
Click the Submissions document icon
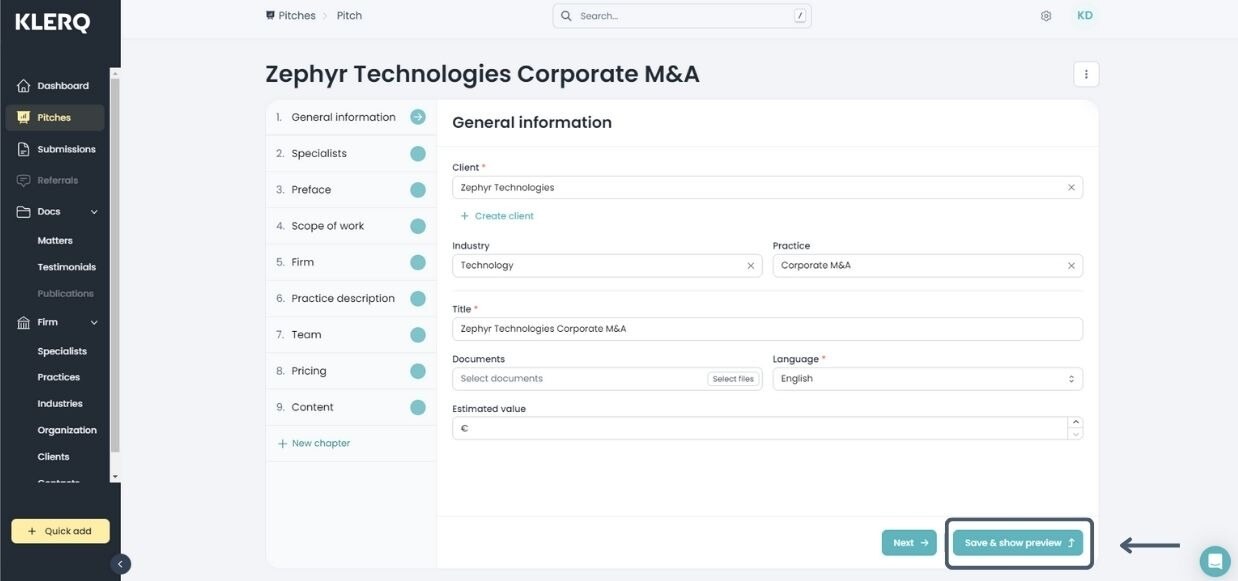[23, 149]
